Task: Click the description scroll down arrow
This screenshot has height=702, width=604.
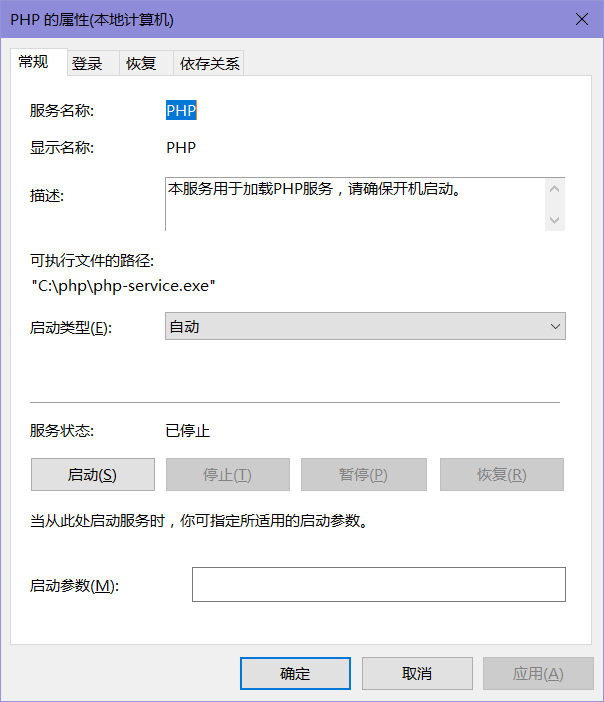Action: pos(555,220)
